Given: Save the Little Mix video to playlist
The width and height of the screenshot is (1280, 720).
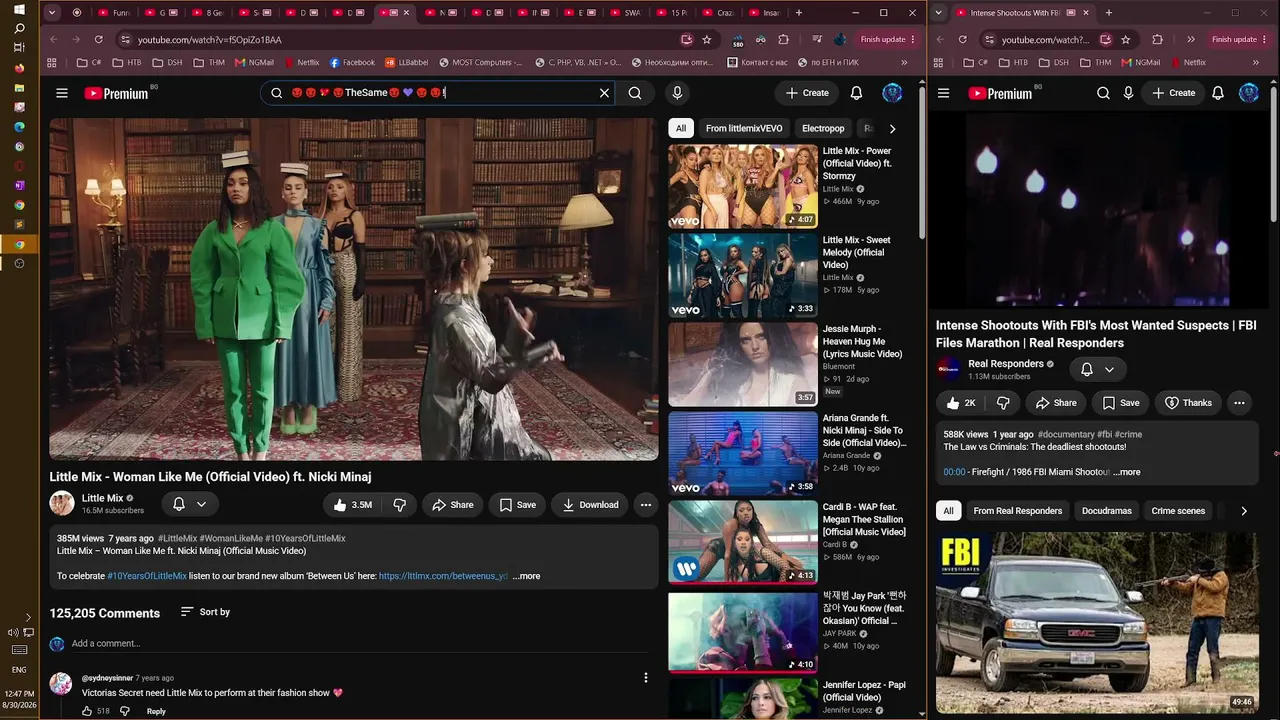Looking at the screenshot, I should coord(517,505).
